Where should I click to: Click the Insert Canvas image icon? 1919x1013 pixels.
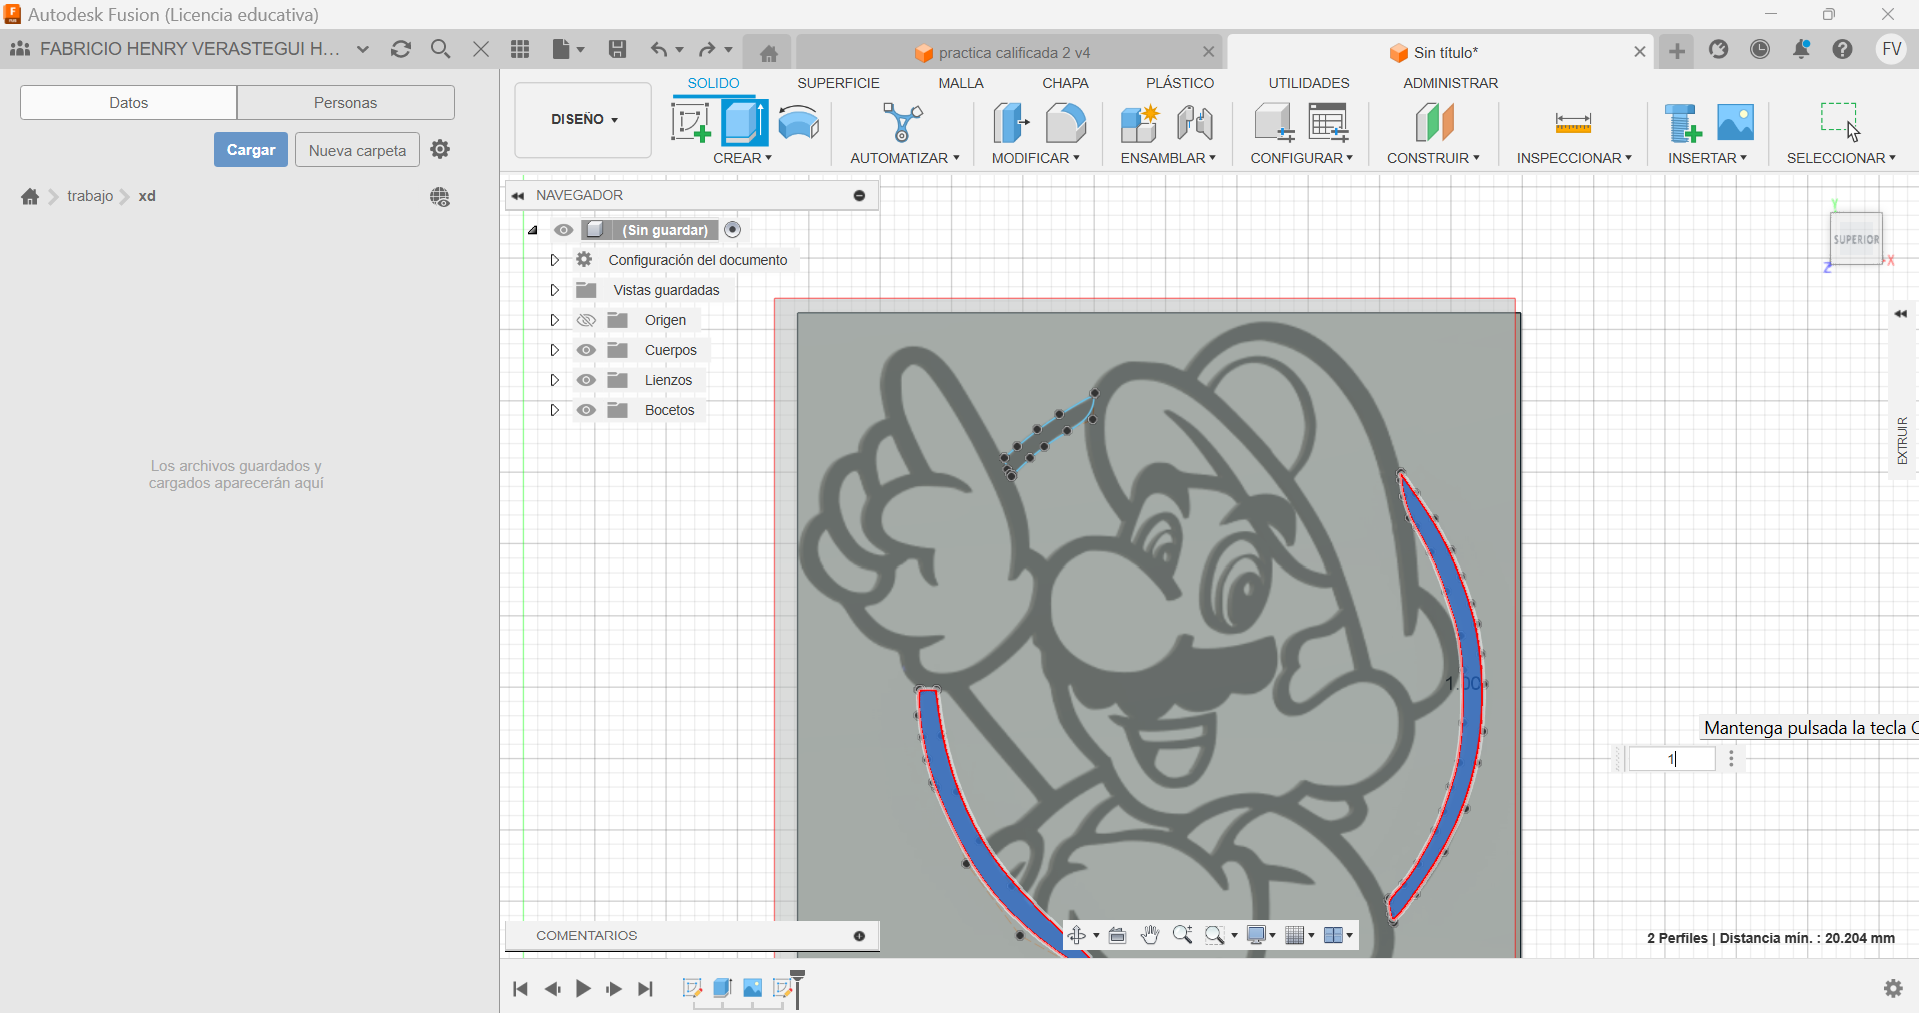(x=1735, y=122)
